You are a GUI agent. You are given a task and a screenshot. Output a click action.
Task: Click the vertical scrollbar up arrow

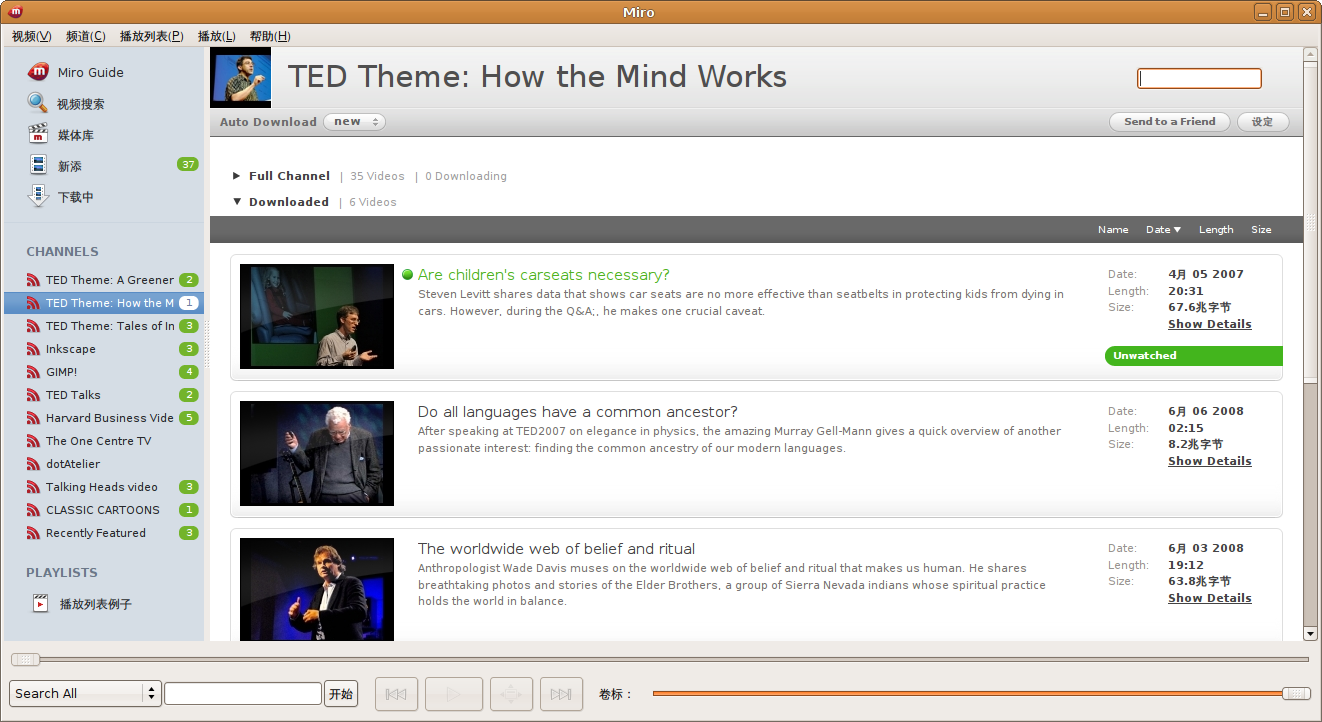[1310, 54]
